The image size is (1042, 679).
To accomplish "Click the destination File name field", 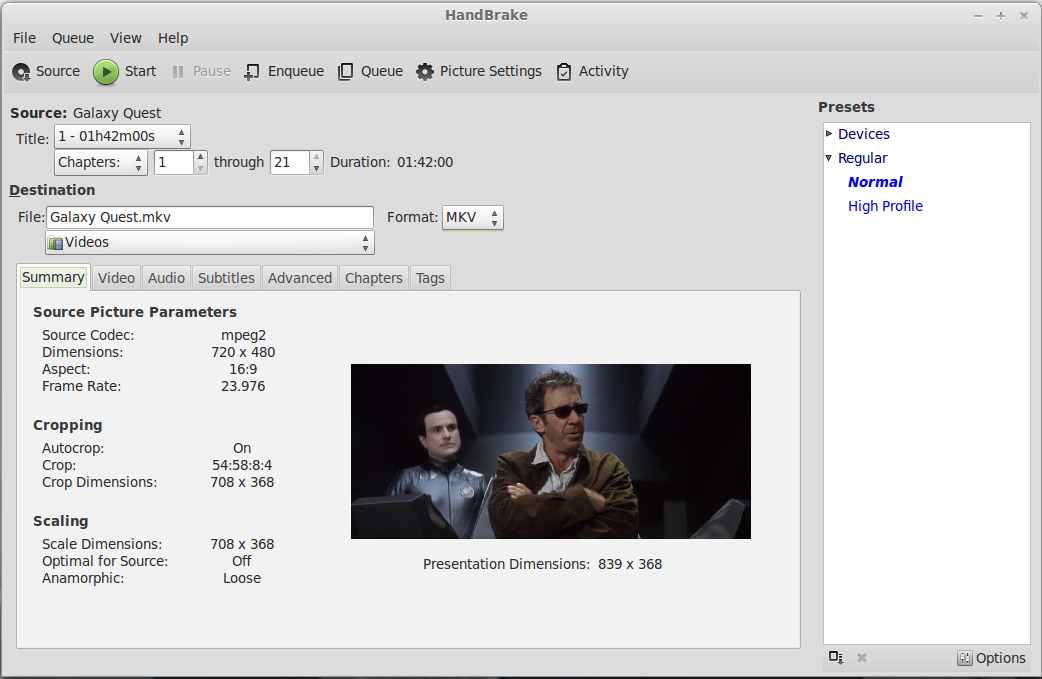I will 210,217.
